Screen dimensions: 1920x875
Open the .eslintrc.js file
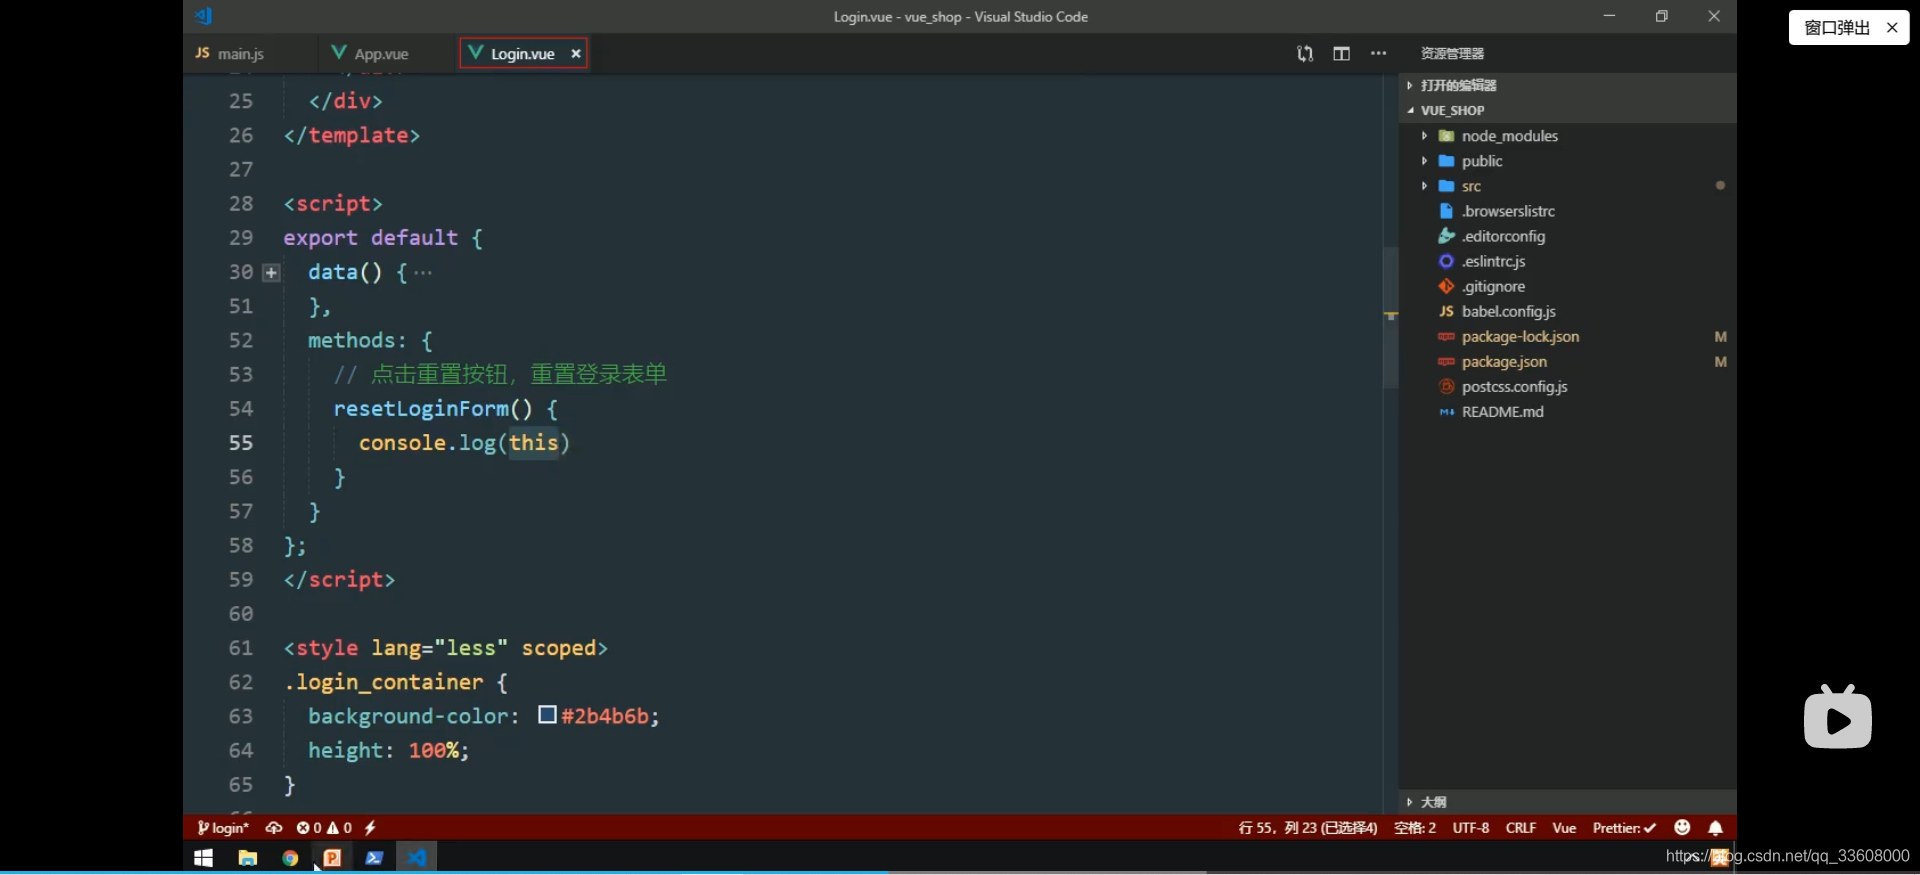pyautogui.click(x=1566, y=261)
